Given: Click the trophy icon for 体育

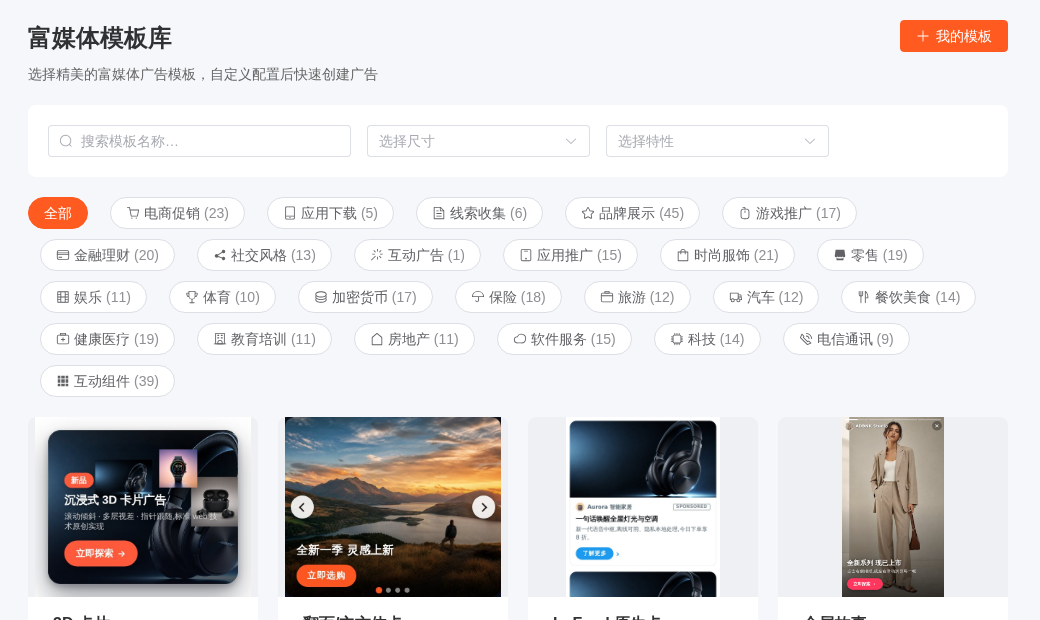Looking at the screenshot, I should (192, 297).
